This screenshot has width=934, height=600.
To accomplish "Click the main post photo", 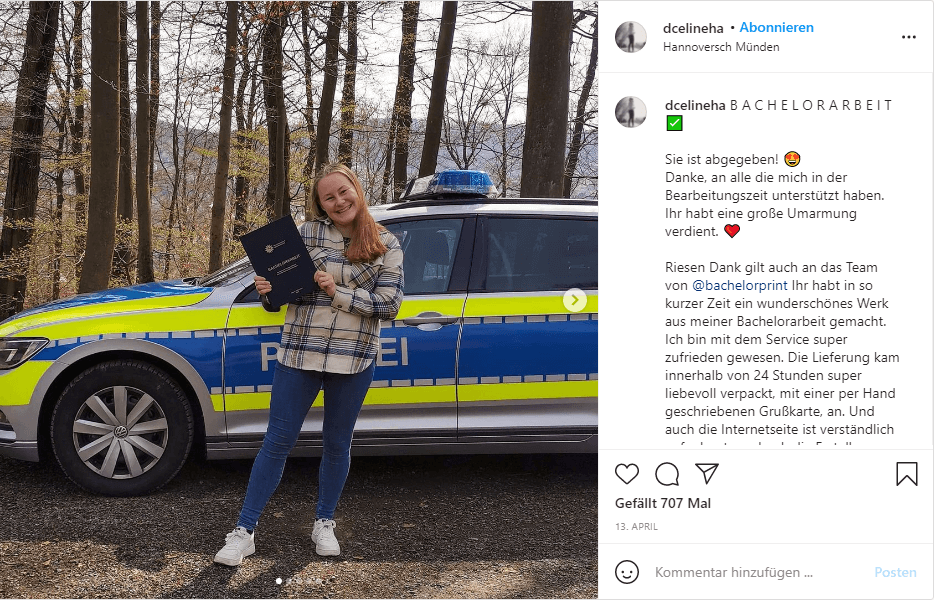I will pyautogui.click(x=298, y=300).
